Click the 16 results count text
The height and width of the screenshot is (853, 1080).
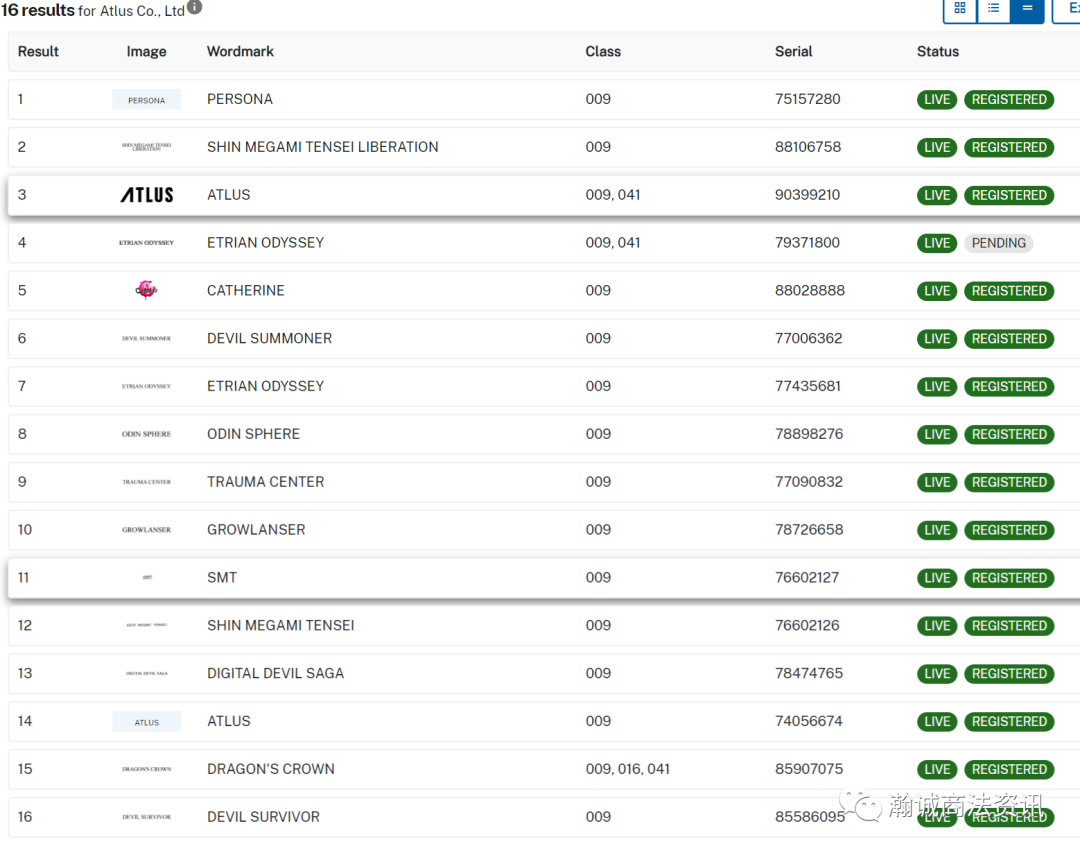click(38, 10)
